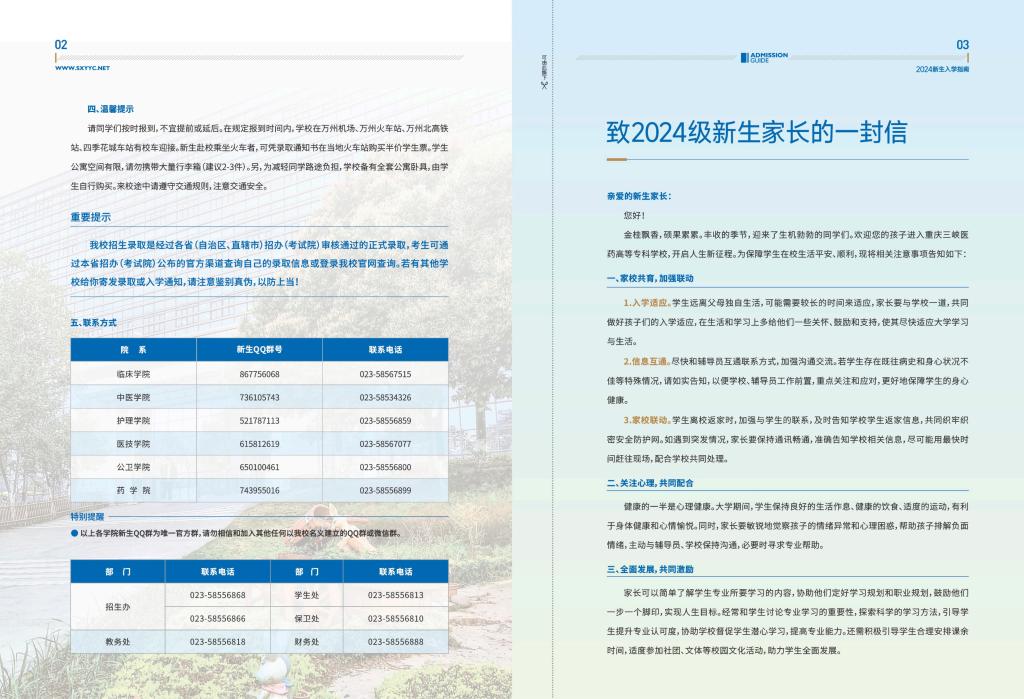Viewport: 1024px width, 699px height.
Task: Click phone number 023-58567515
Action: pyautogui.click(x=385, y=374)
